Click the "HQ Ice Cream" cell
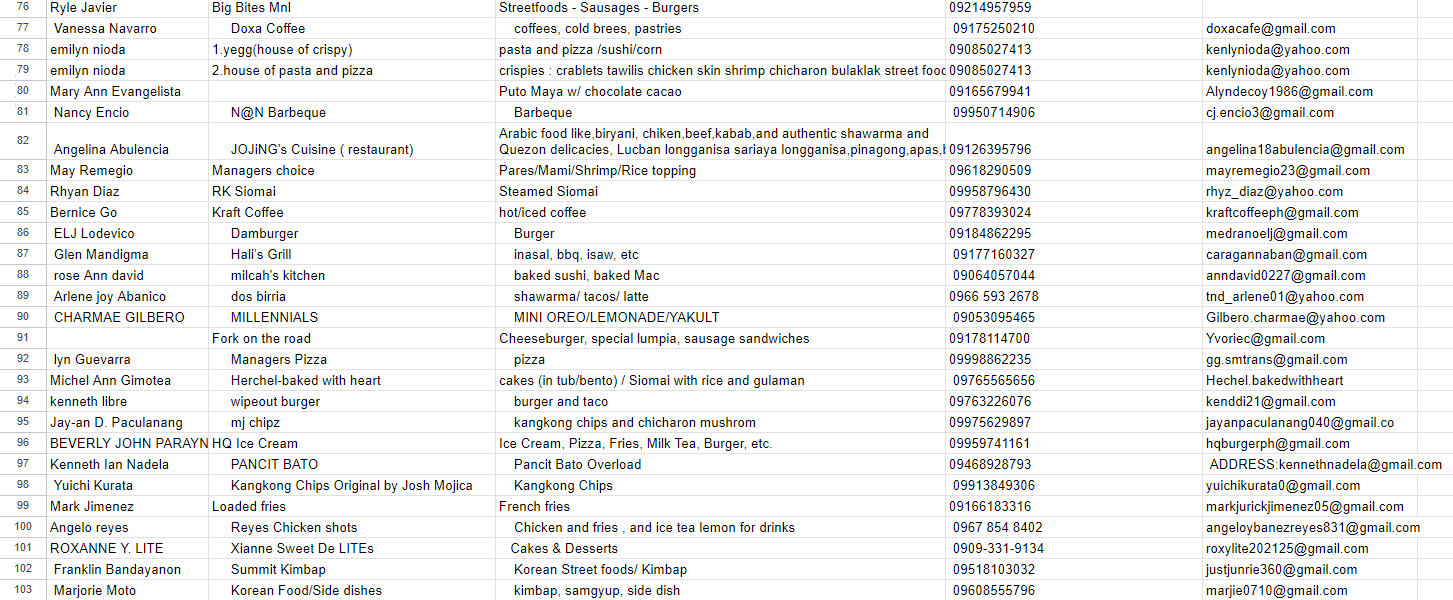This screenshot has height=600, width=1453. click(x=255, y=443)
